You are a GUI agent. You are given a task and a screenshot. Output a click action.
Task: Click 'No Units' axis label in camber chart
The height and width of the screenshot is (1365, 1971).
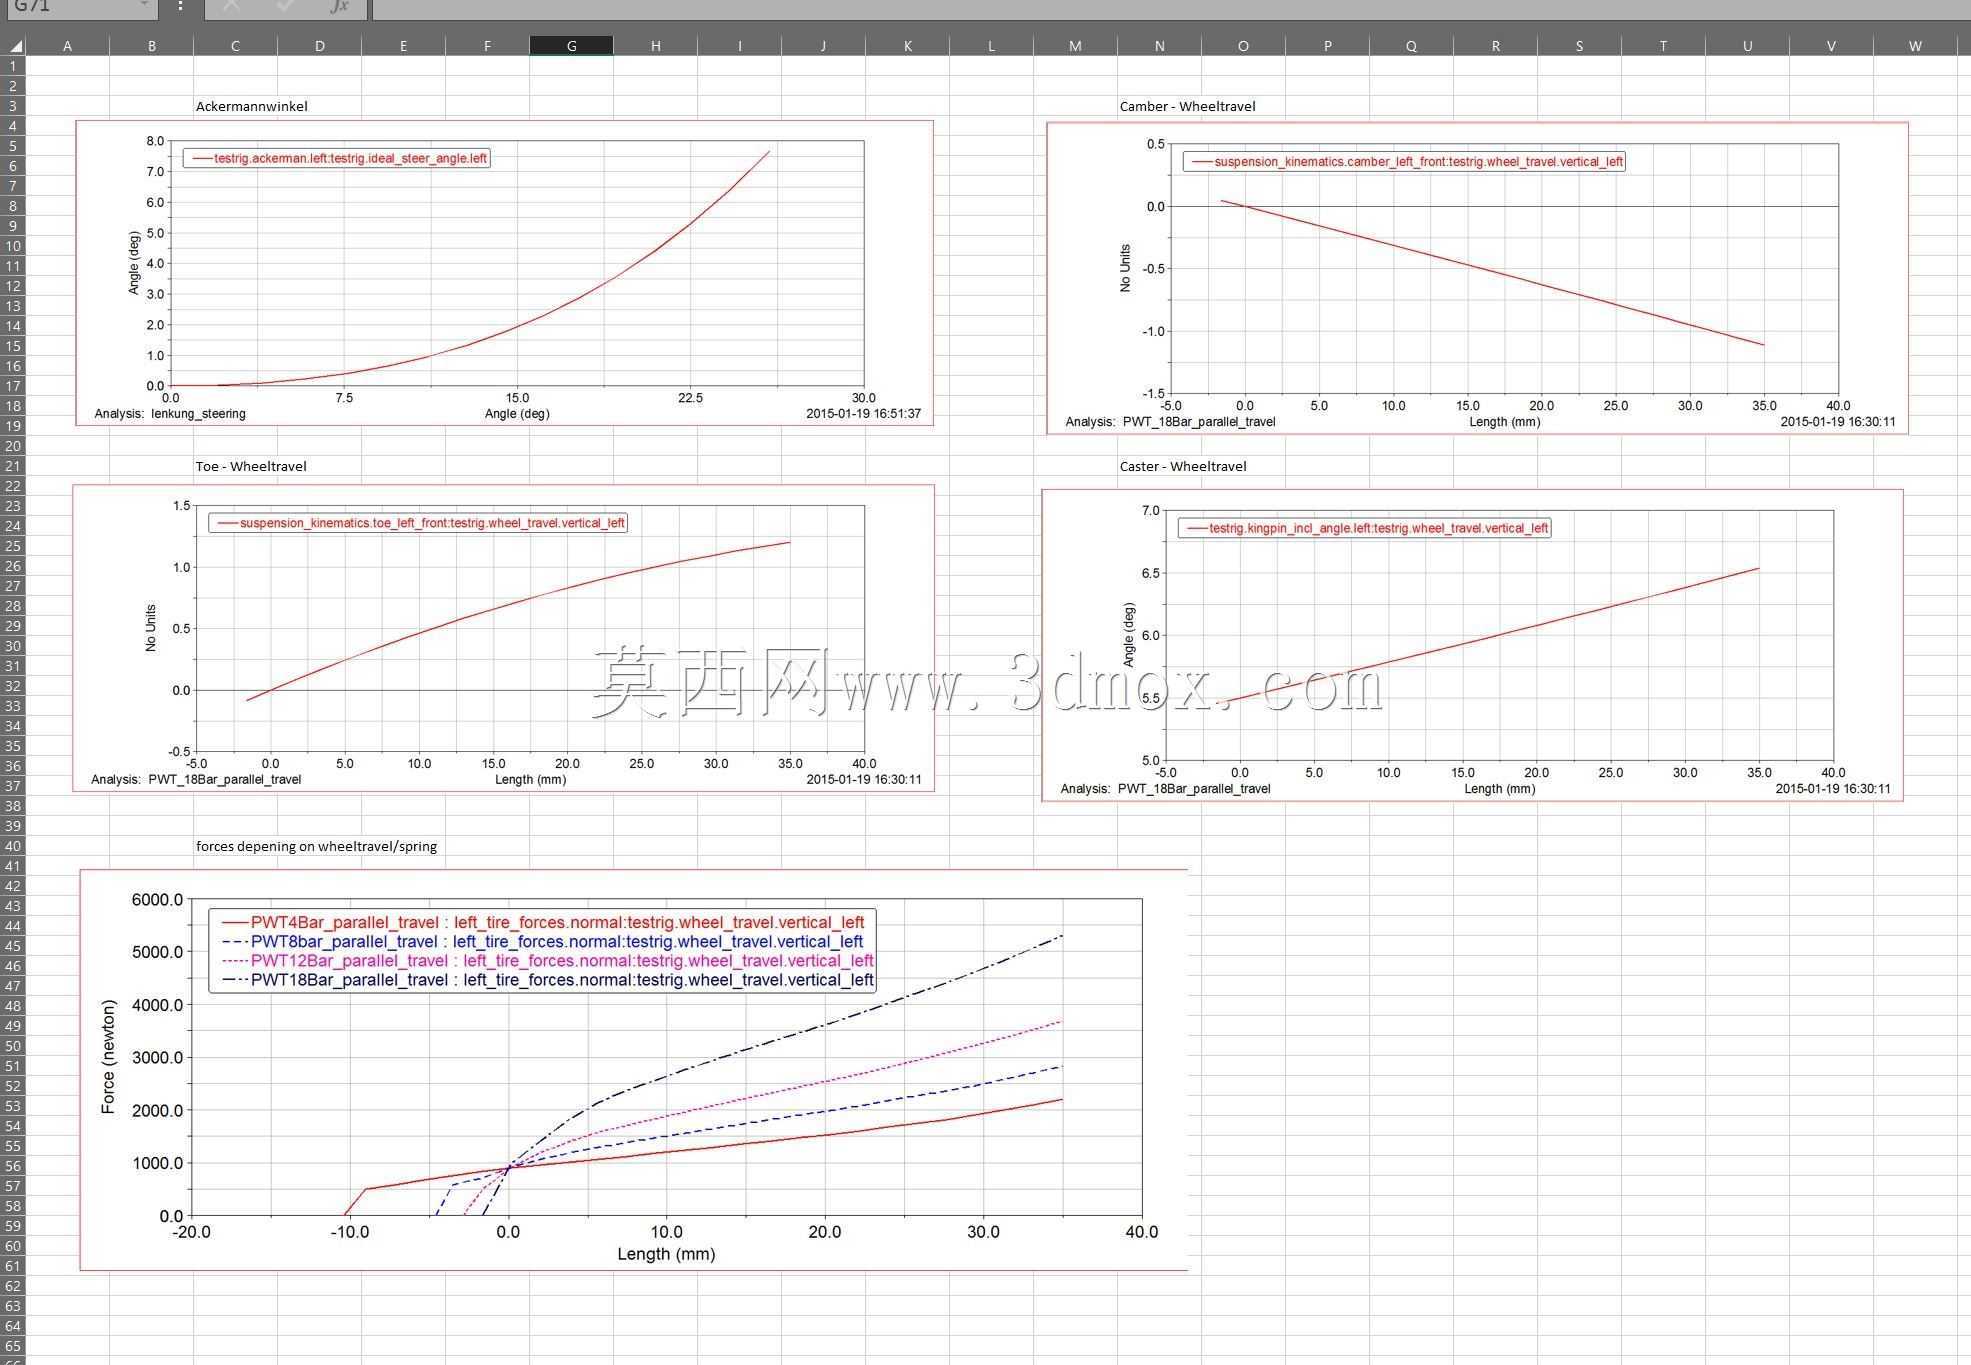click(1125, 268)
